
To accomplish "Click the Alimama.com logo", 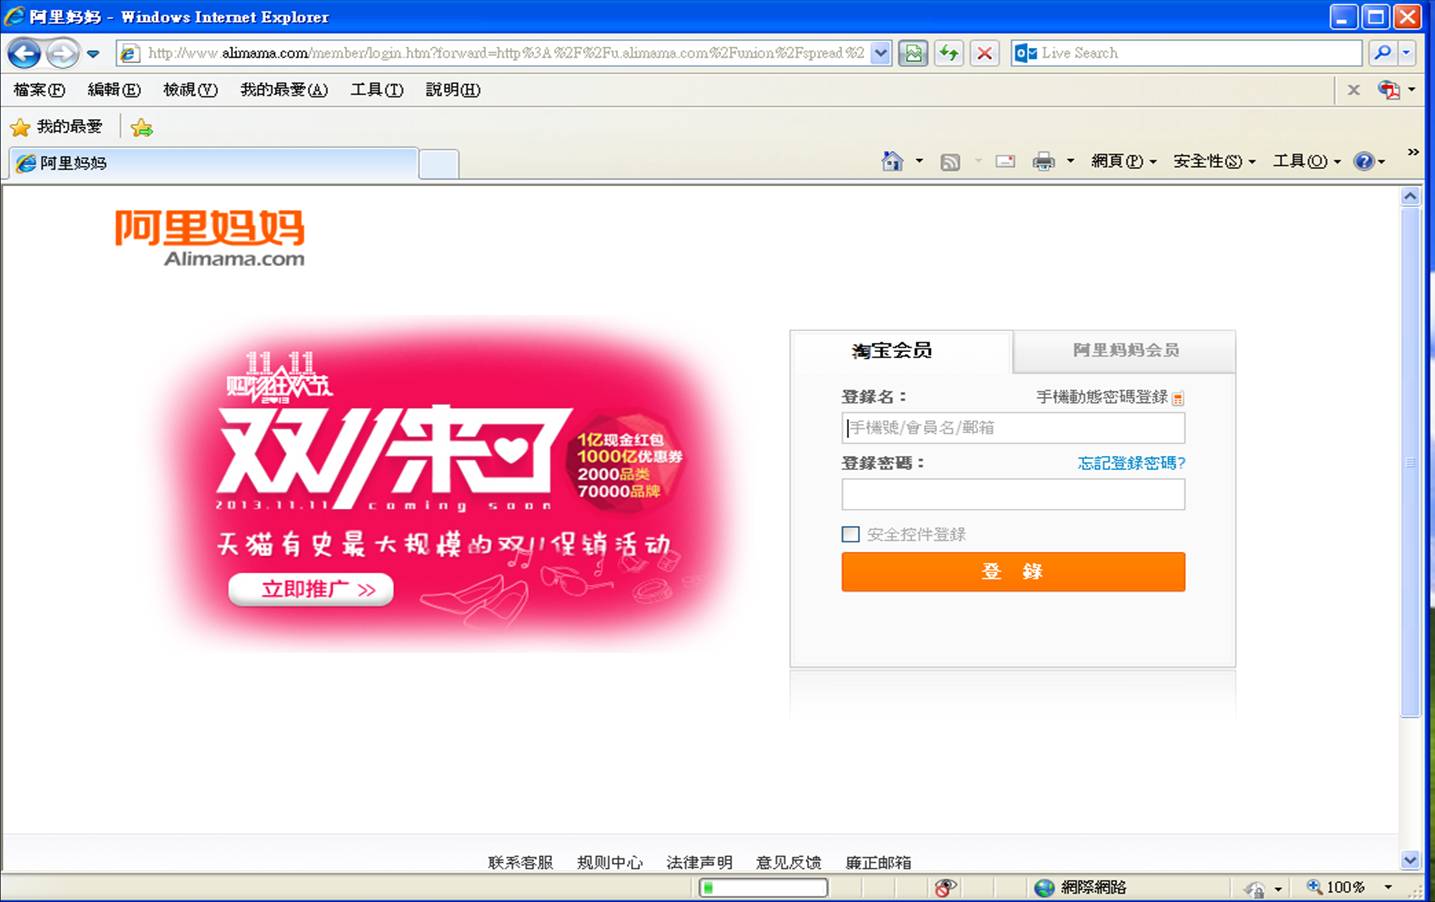I will [210, 238].
